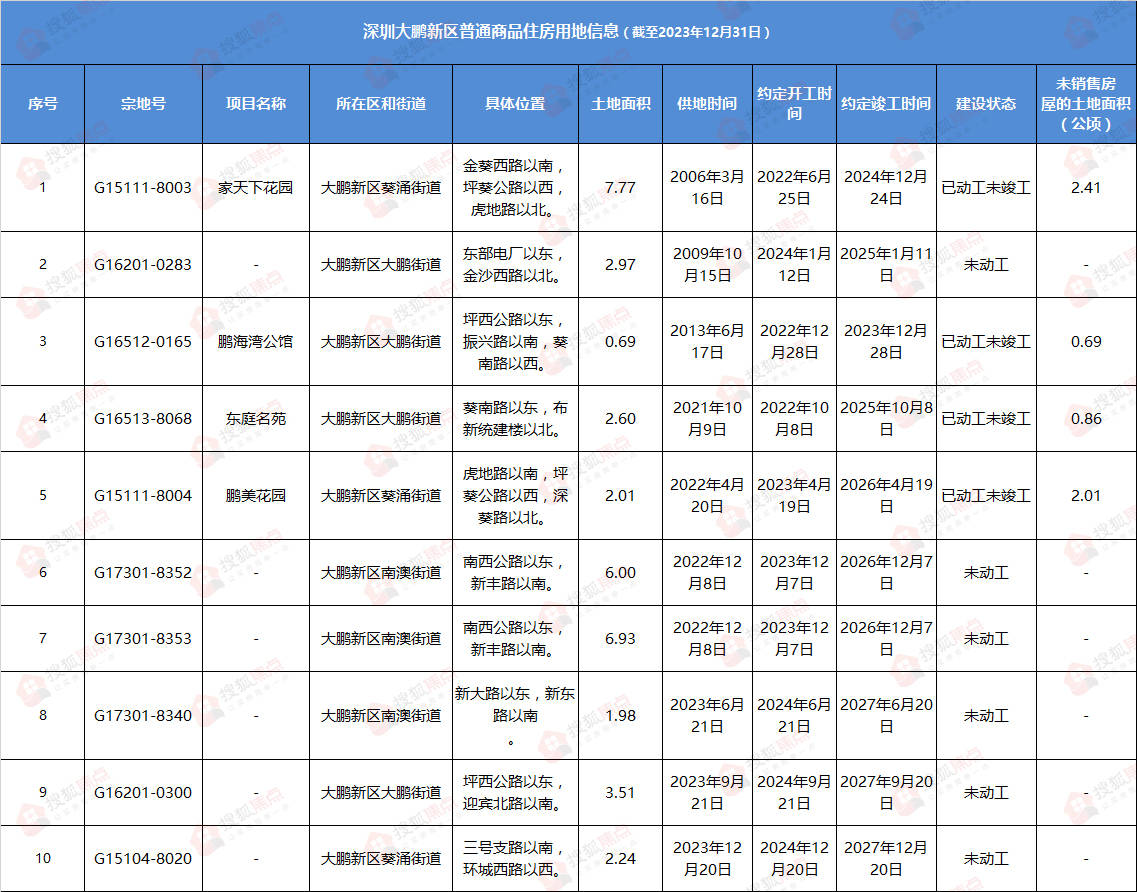This screenshot has height=892, width=1137.
Task: Click land area value 7.77
Action: 621,188
